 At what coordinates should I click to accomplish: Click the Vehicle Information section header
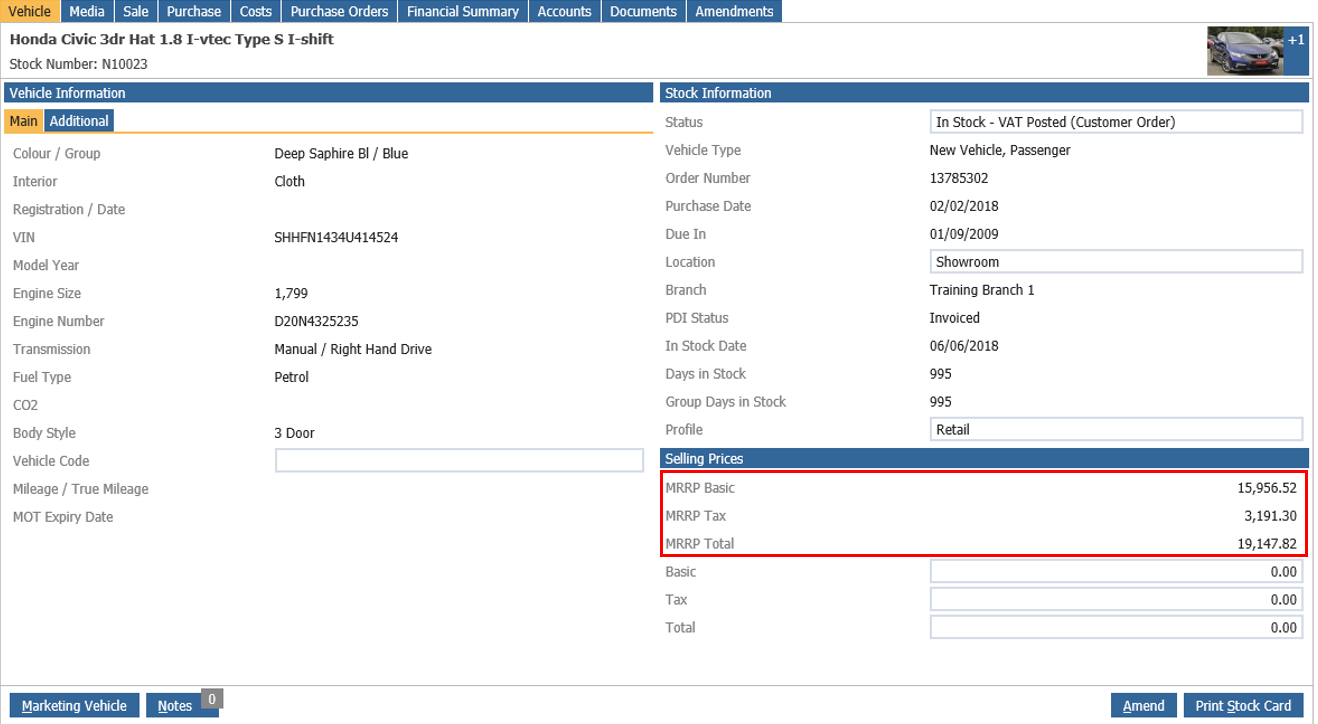329,93
